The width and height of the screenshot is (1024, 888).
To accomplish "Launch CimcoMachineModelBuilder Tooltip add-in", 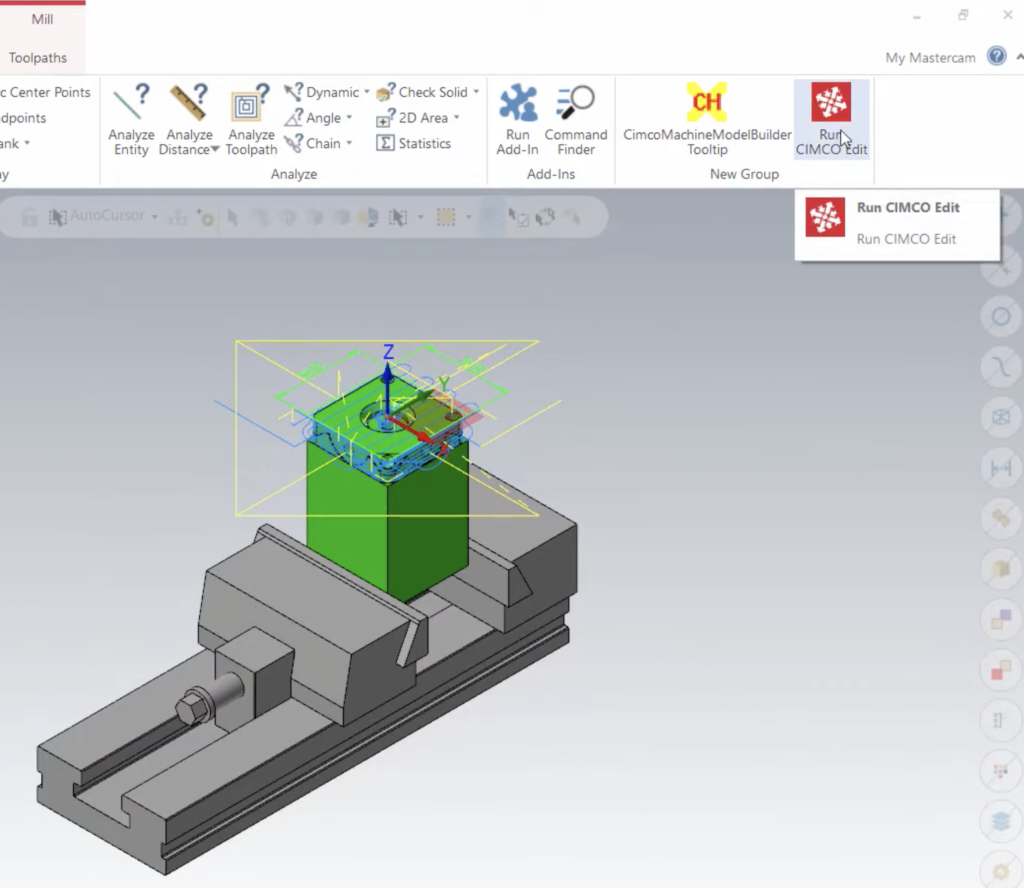I will (707, 119).
